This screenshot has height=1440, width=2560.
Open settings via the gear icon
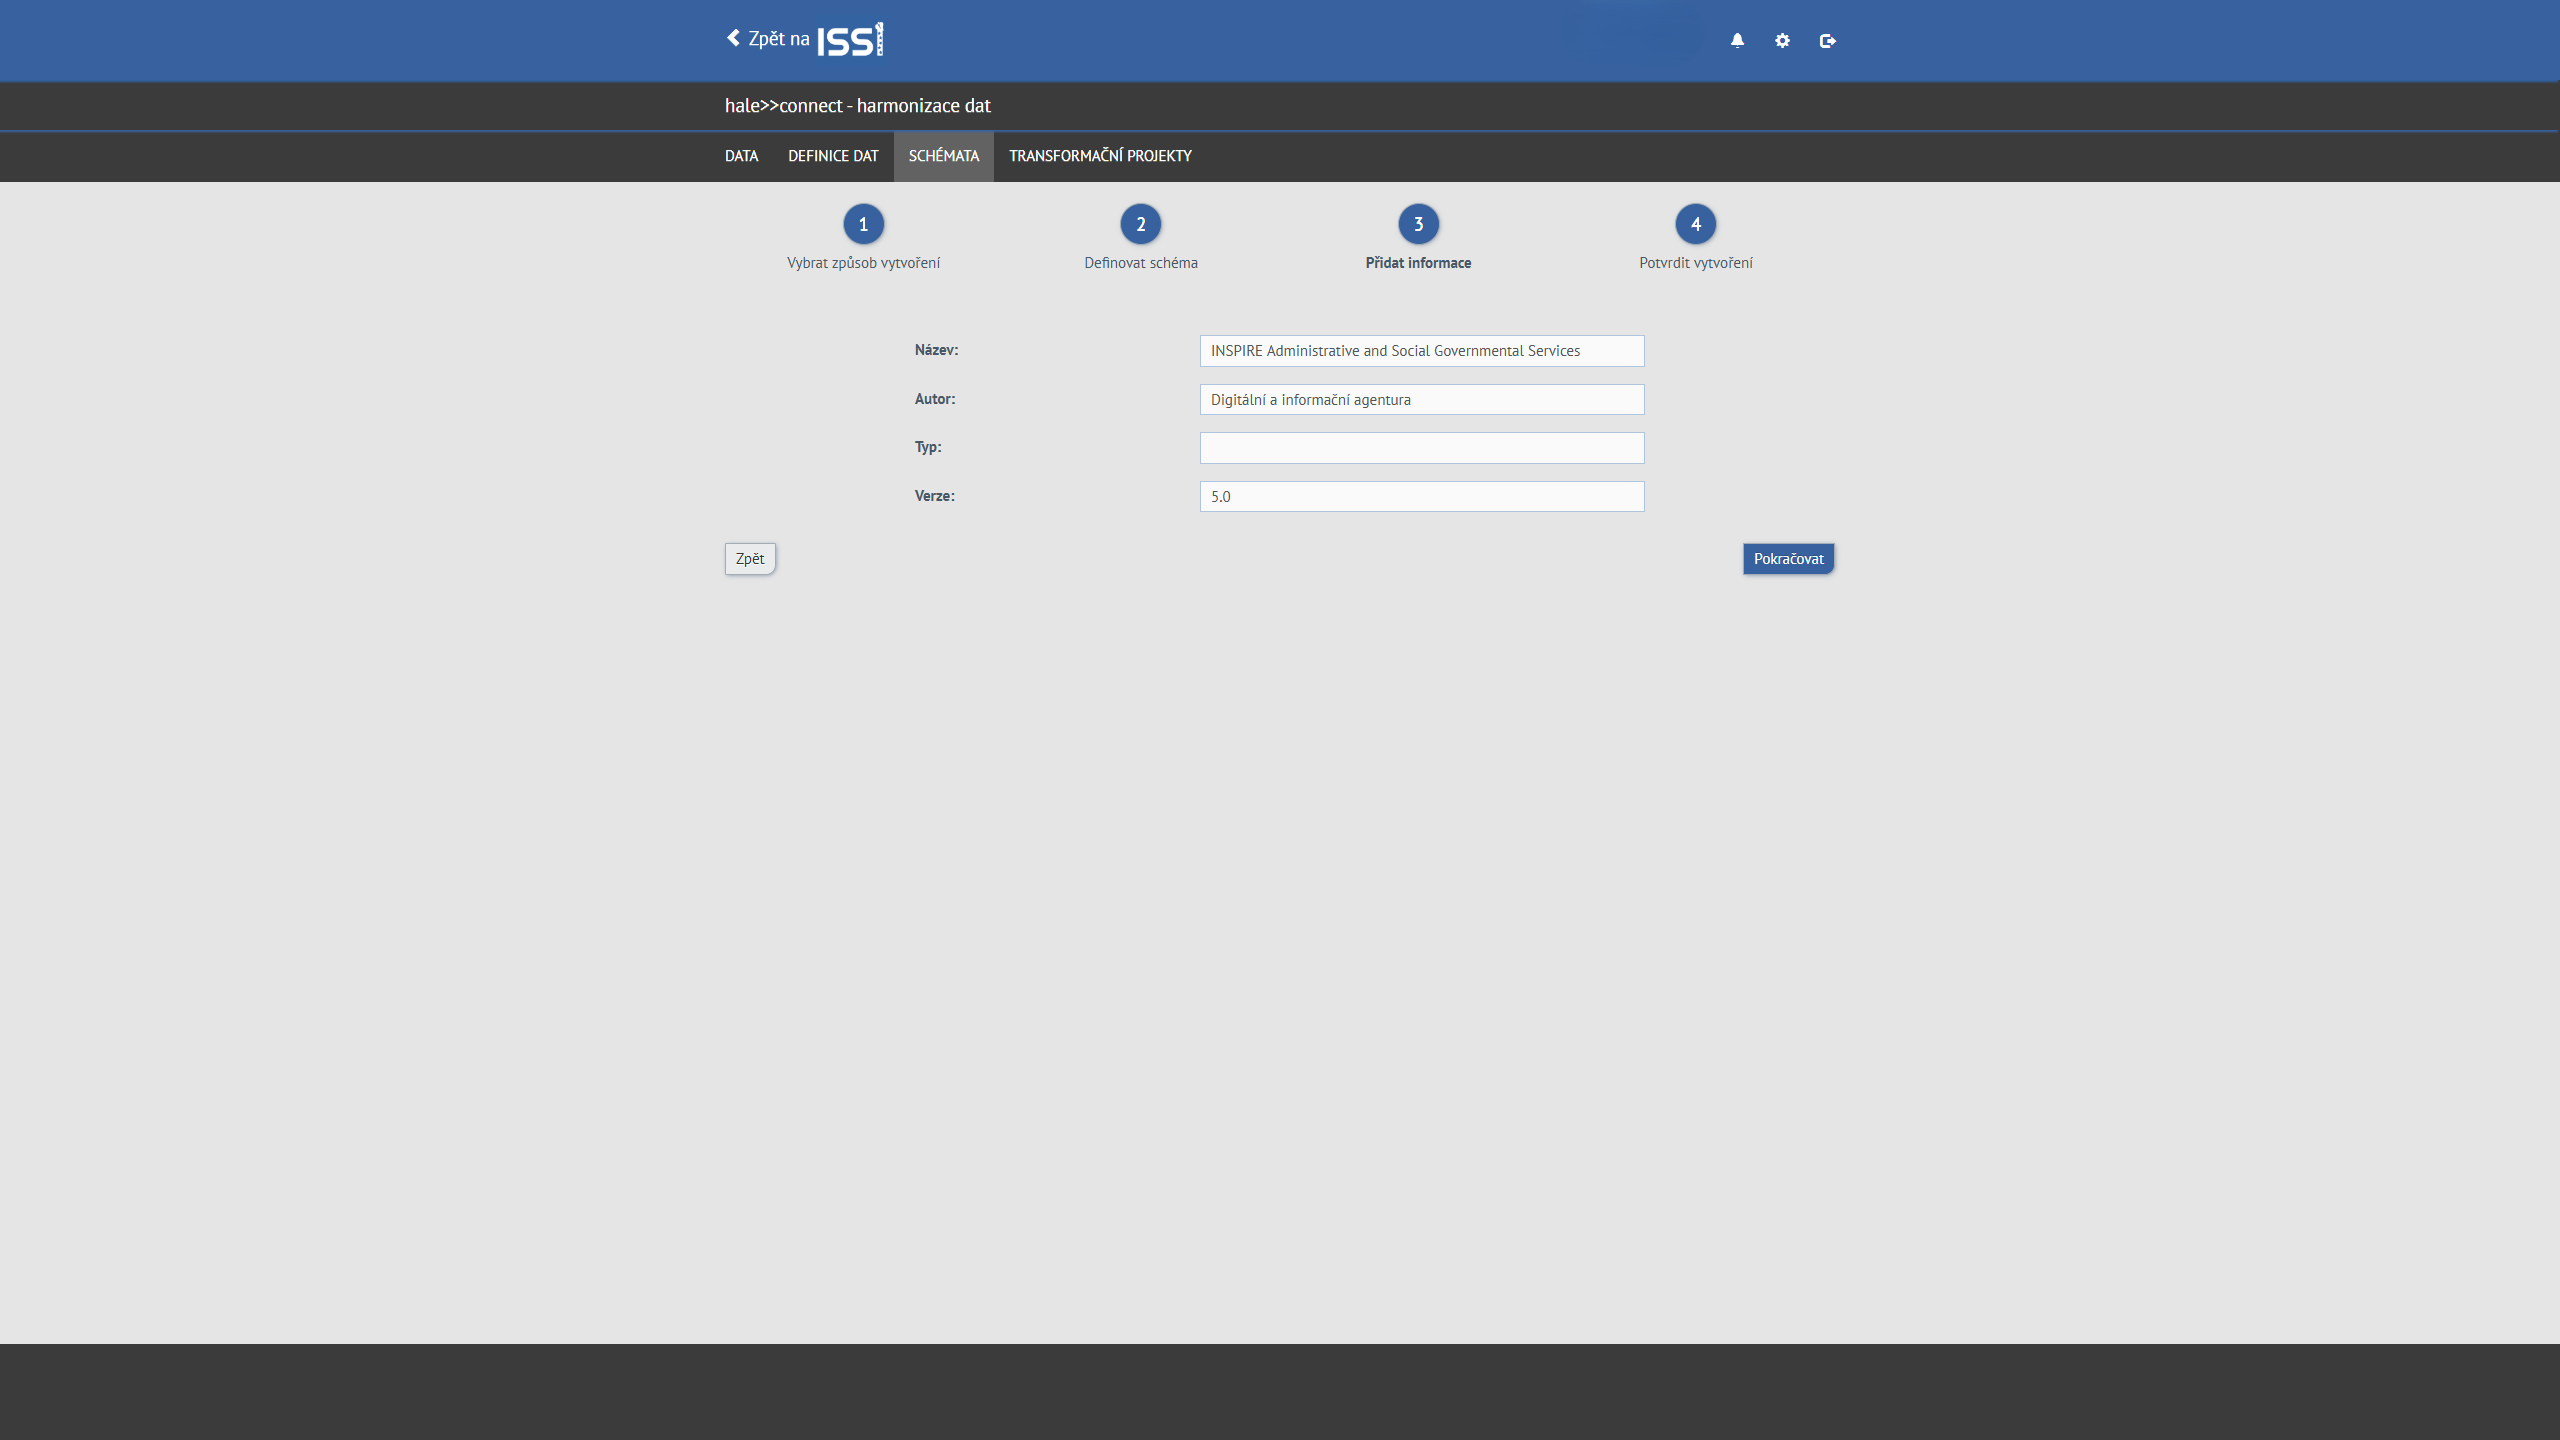1782,41
